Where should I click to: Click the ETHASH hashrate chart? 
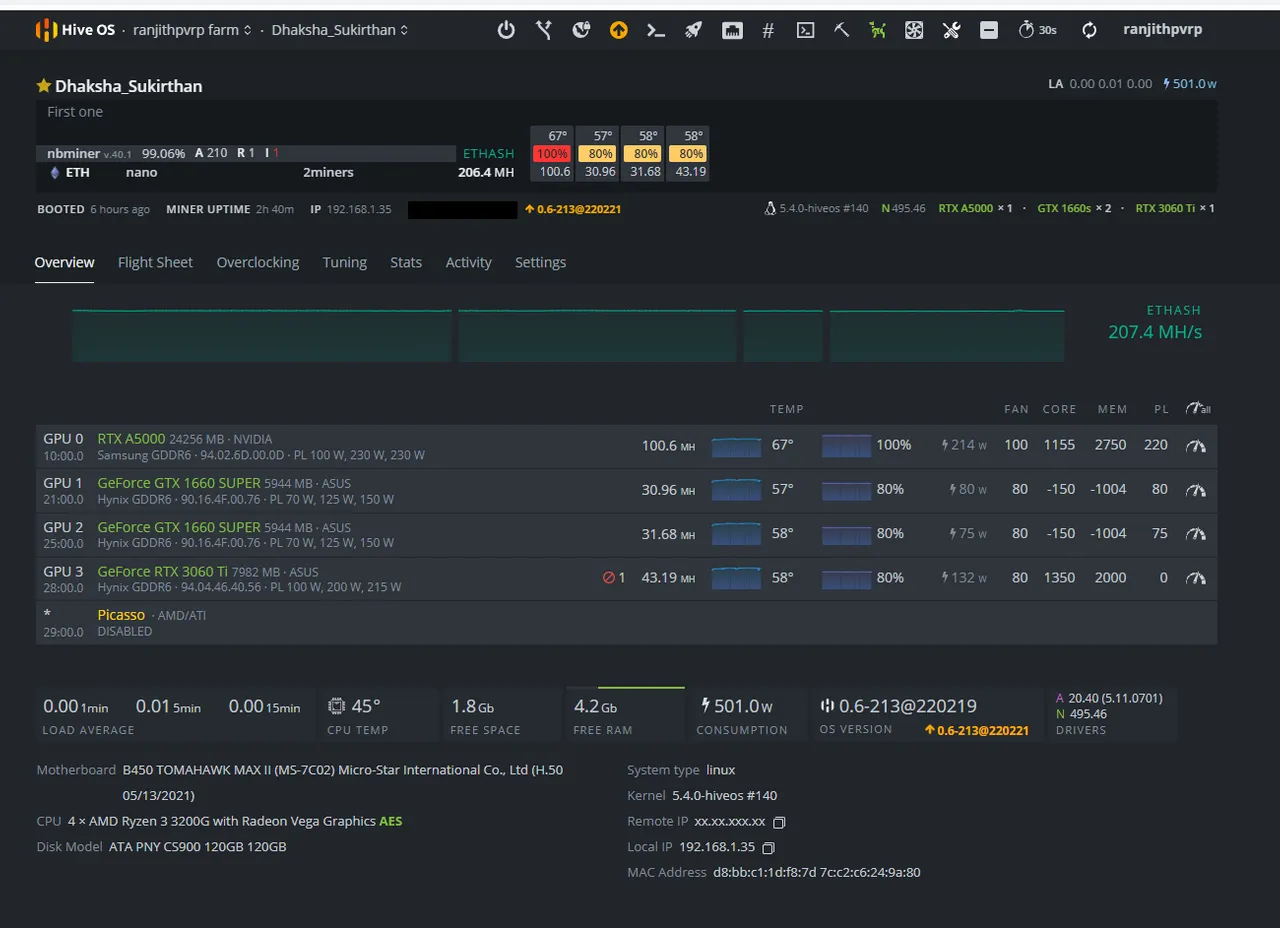click(x=568, y=335)
